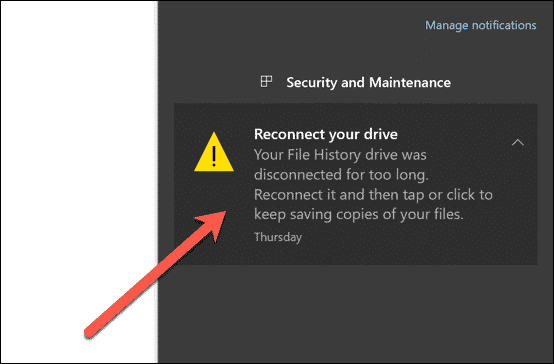
Task: Click empty dark panel space below the notification
Action: 355,314
